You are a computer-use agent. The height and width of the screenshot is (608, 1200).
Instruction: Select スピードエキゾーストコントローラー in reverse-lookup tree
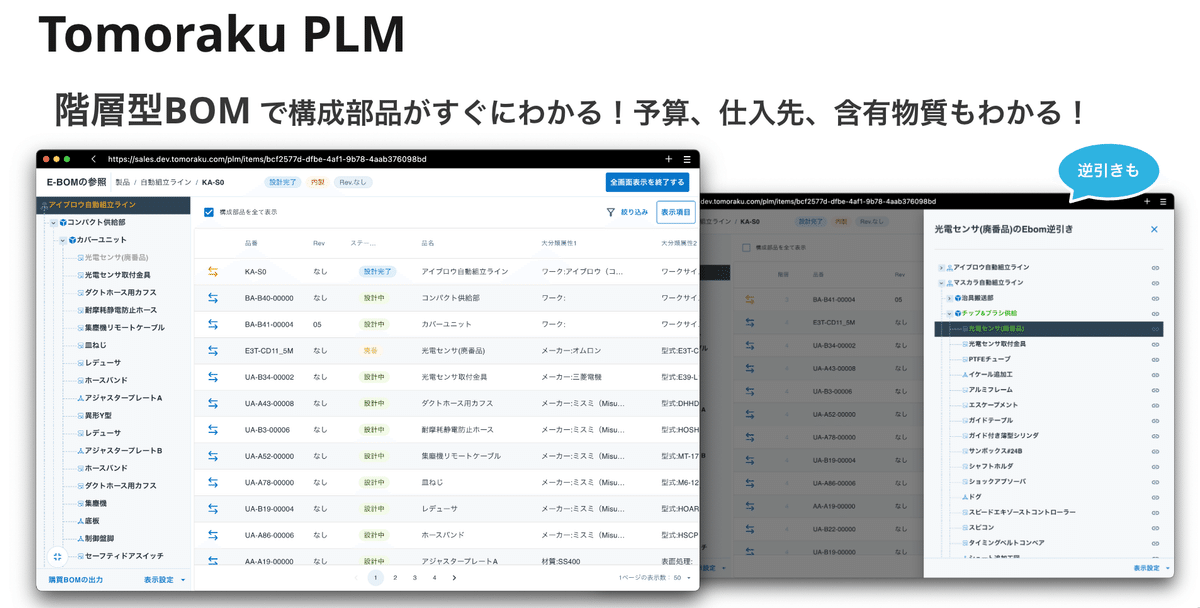pos(1022,512)
